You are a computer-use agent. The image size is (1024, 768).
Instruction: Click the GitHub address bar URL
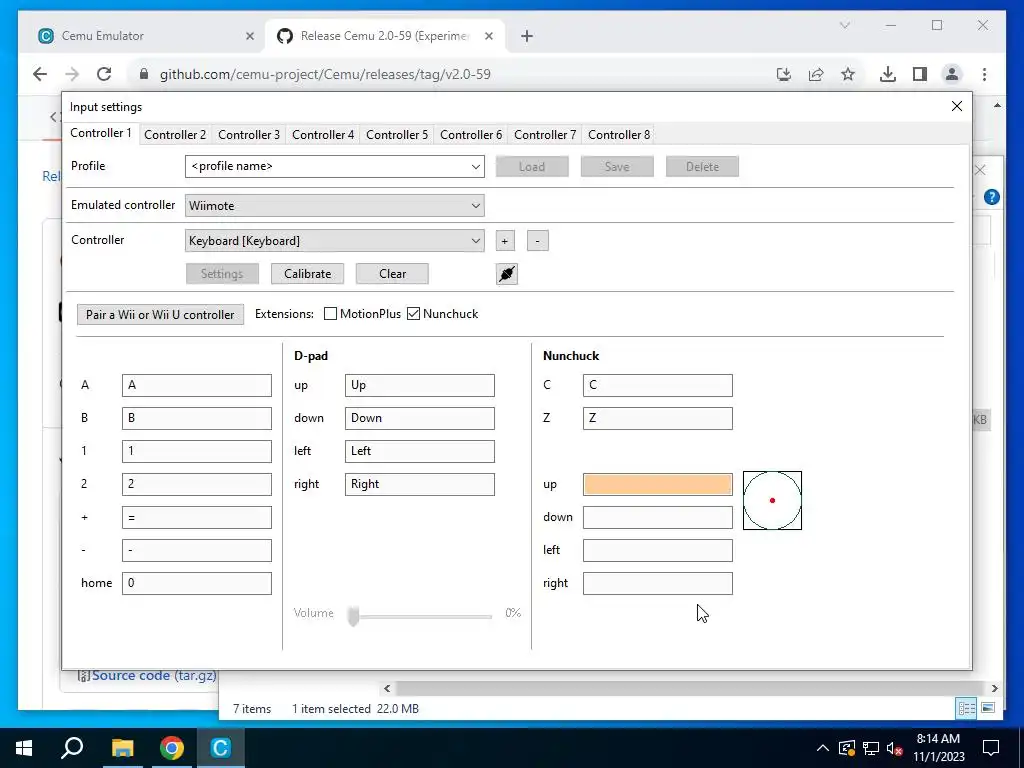325,74
